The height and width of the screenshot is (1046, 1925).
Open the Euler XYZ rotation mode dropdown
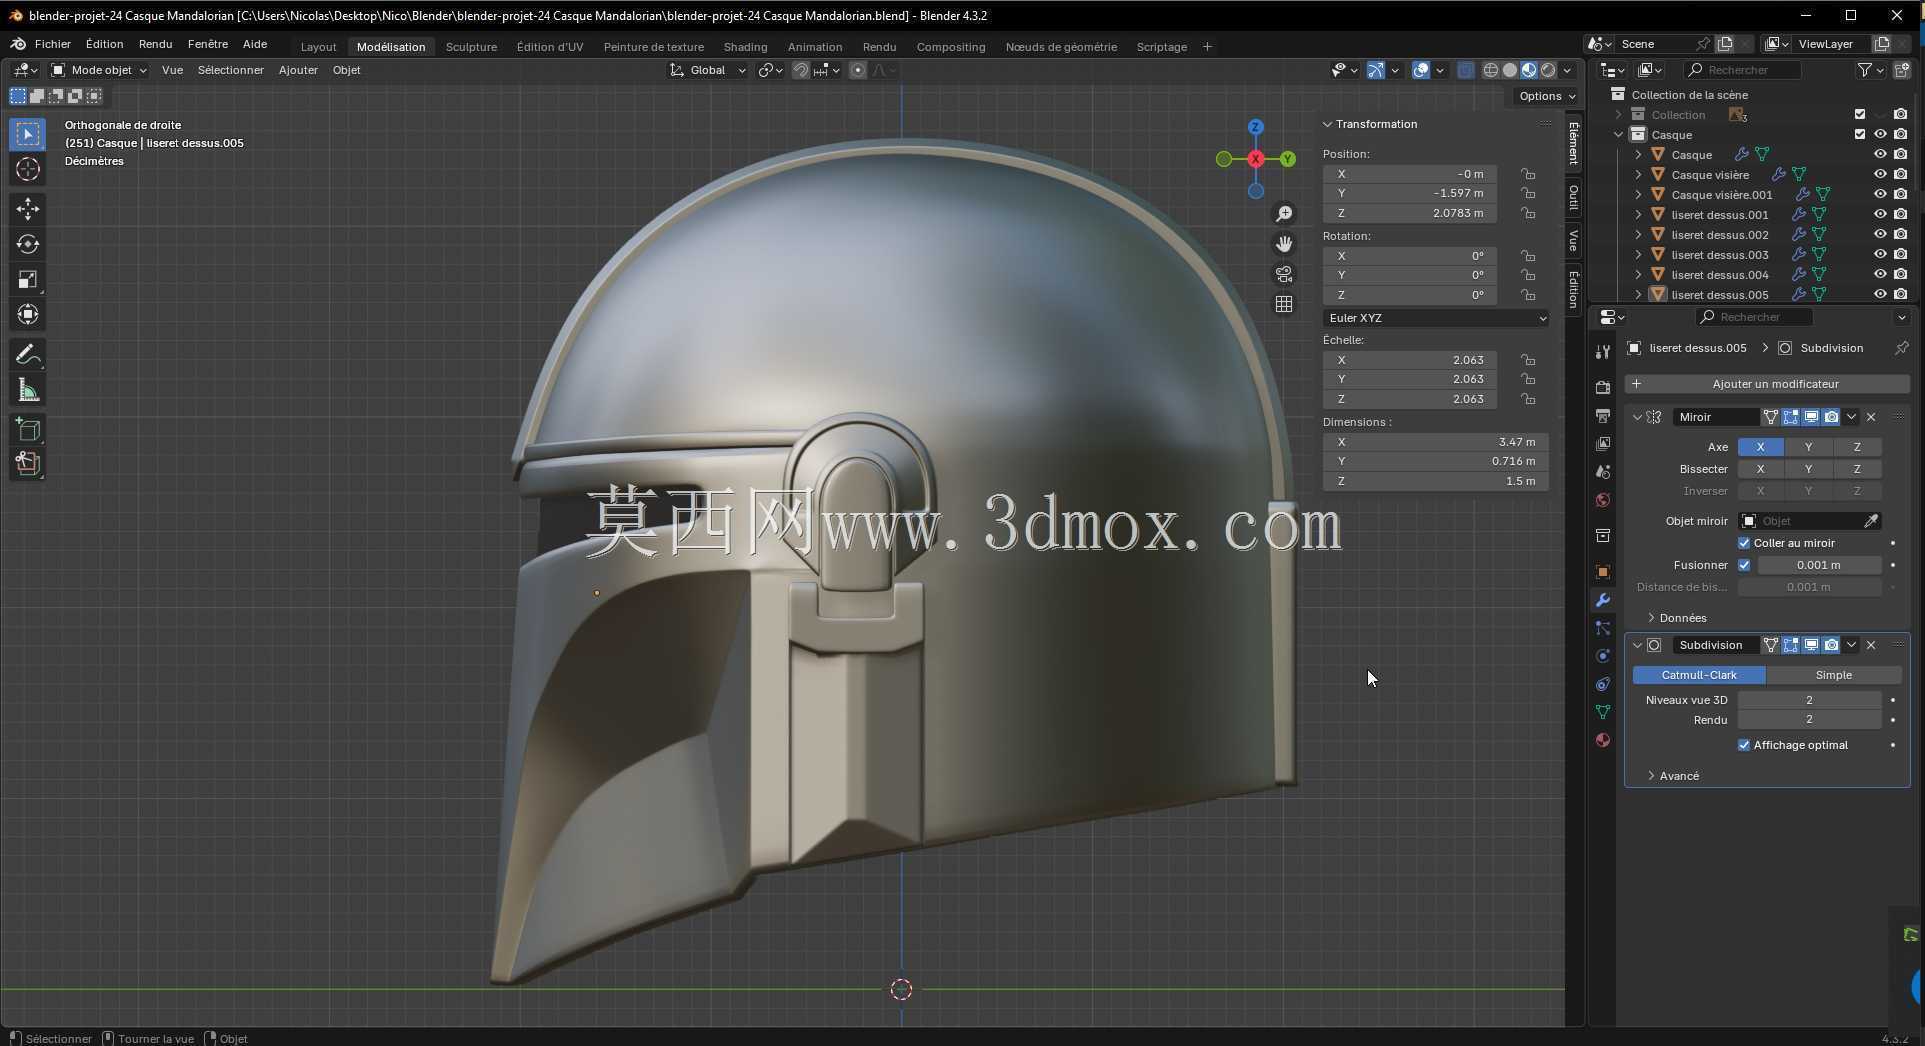(1436, 318)
